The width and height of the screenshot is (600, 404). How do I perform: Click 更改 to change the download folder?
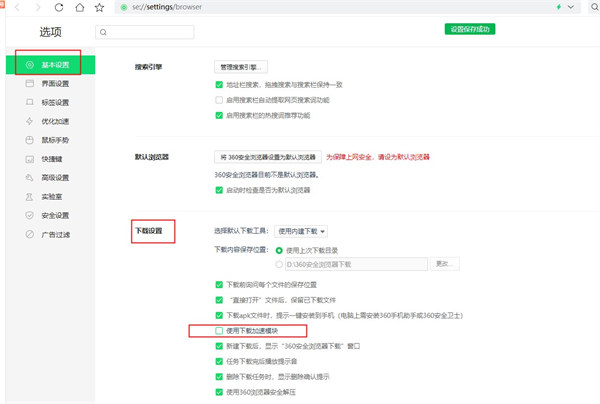point(443,264)
